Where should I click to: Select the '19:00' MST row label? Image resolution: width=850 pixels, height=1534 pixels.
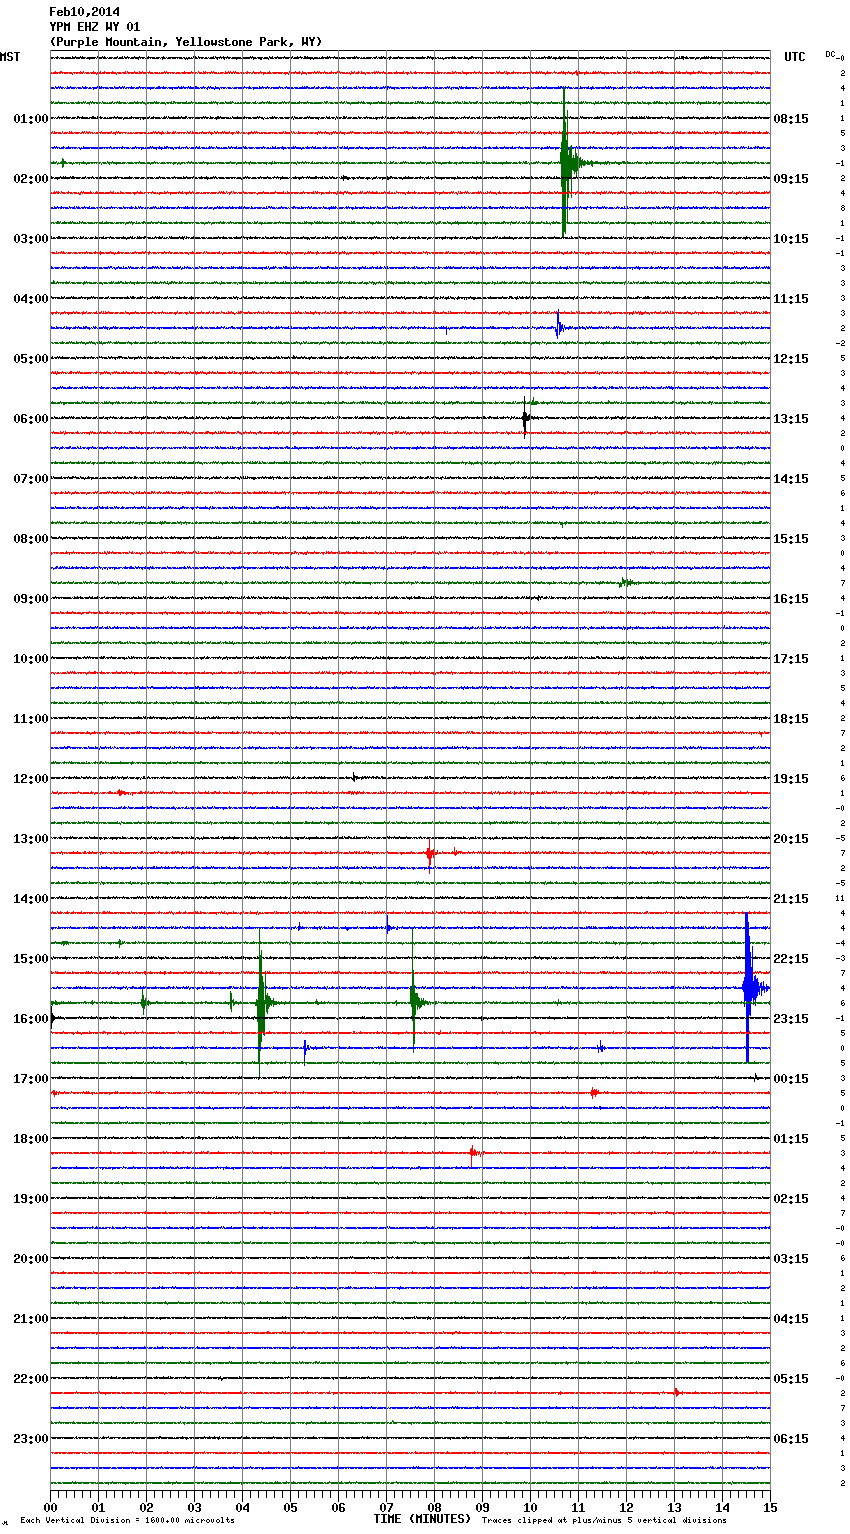(x=31, y=1199)
